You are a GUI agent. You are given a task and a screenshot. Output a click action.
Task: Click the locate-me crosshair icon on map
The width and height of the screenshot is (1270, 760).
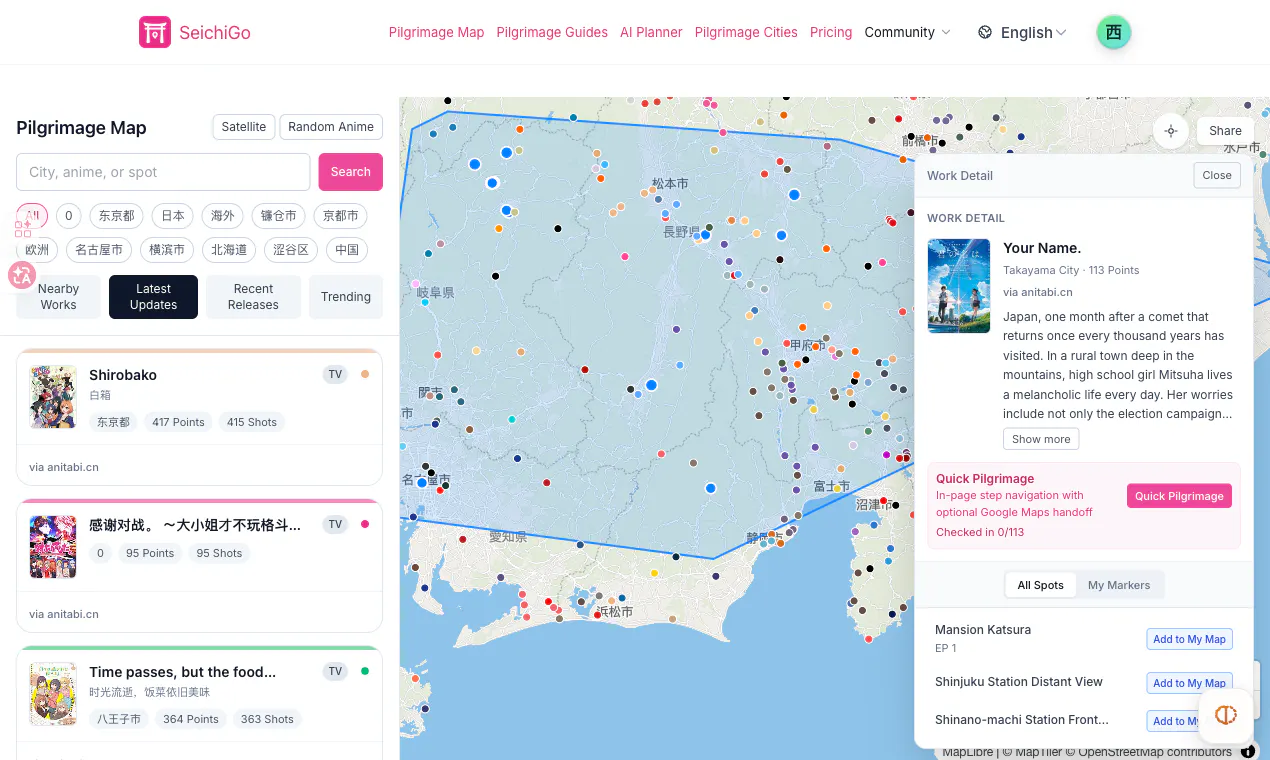click(x=1171, y=131)
